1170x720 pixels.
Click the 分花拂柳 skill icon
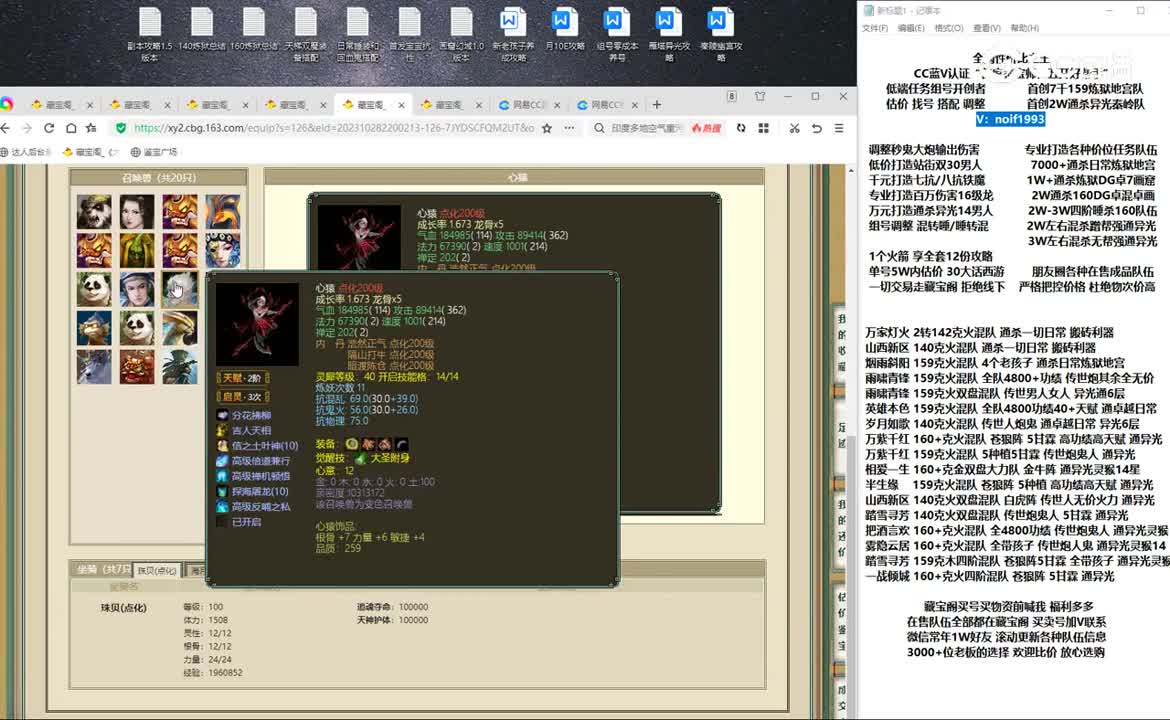(222, 415)
